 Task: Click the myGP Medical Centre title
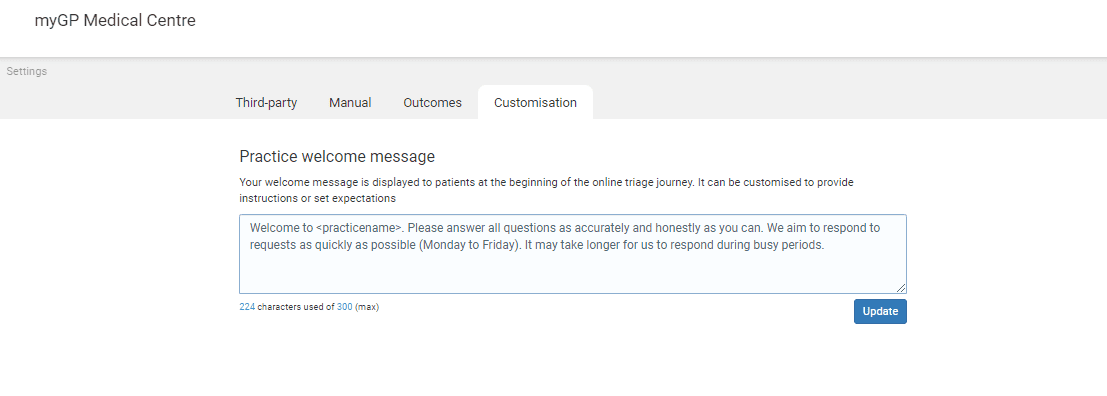[115, 20]
